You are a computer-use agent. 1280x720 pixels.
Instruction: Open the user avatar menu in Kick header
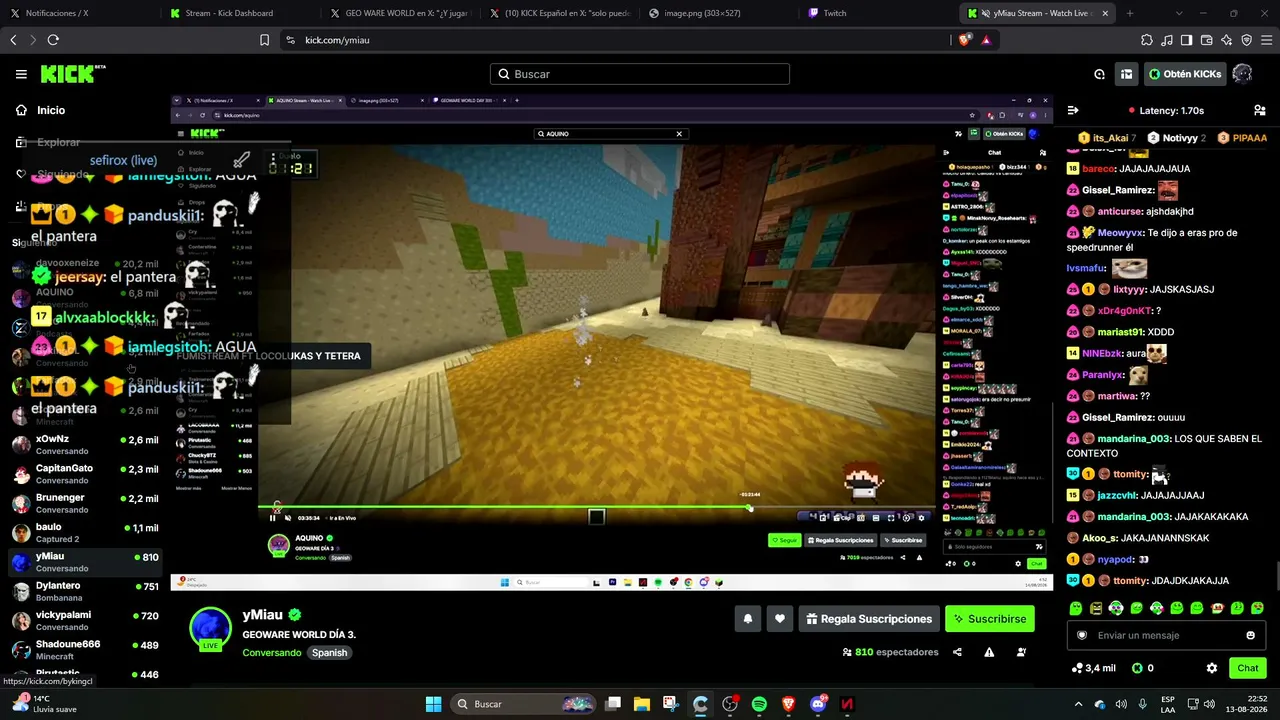tap(1242, 74)
